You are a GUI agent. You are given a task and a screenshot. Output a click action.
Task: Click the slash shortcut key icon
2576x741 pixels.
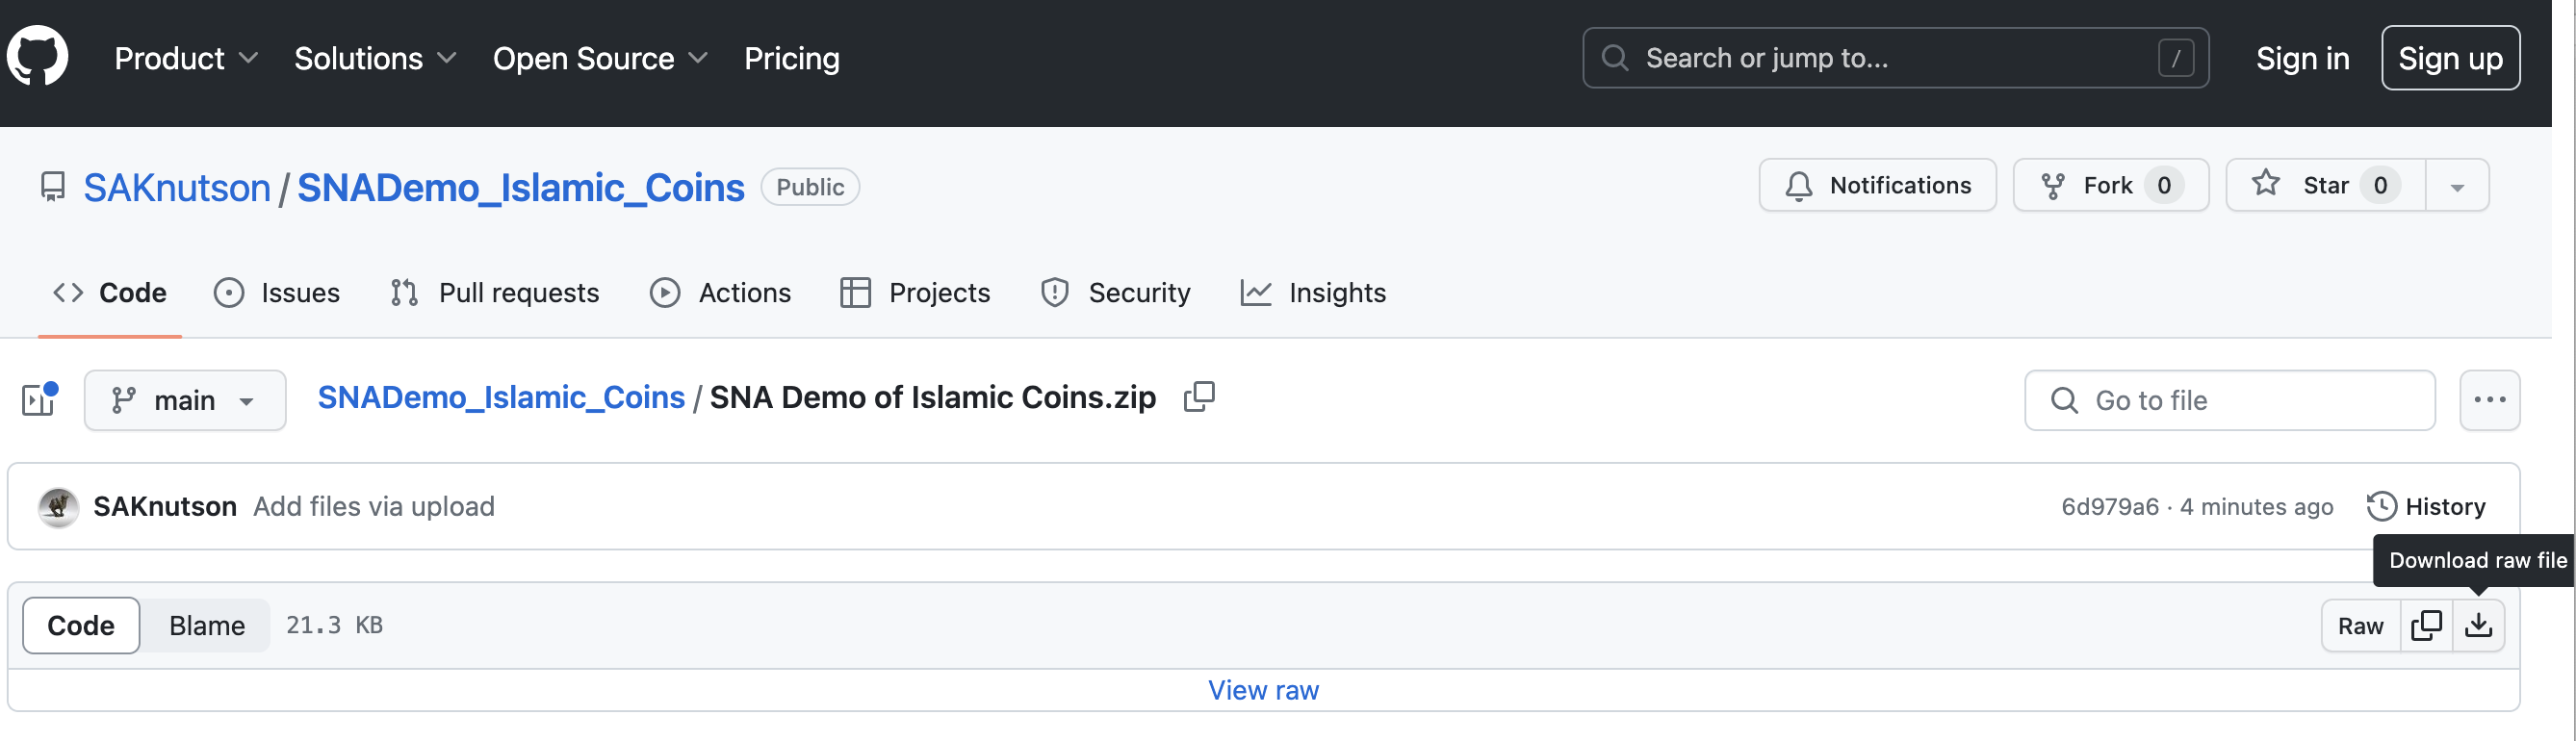2175,58
